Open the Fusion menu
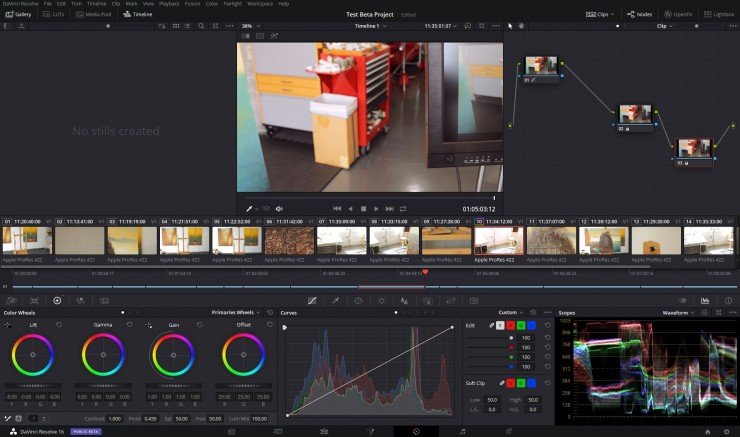Screen dimensions: 740x437 (x=192, y=4)
